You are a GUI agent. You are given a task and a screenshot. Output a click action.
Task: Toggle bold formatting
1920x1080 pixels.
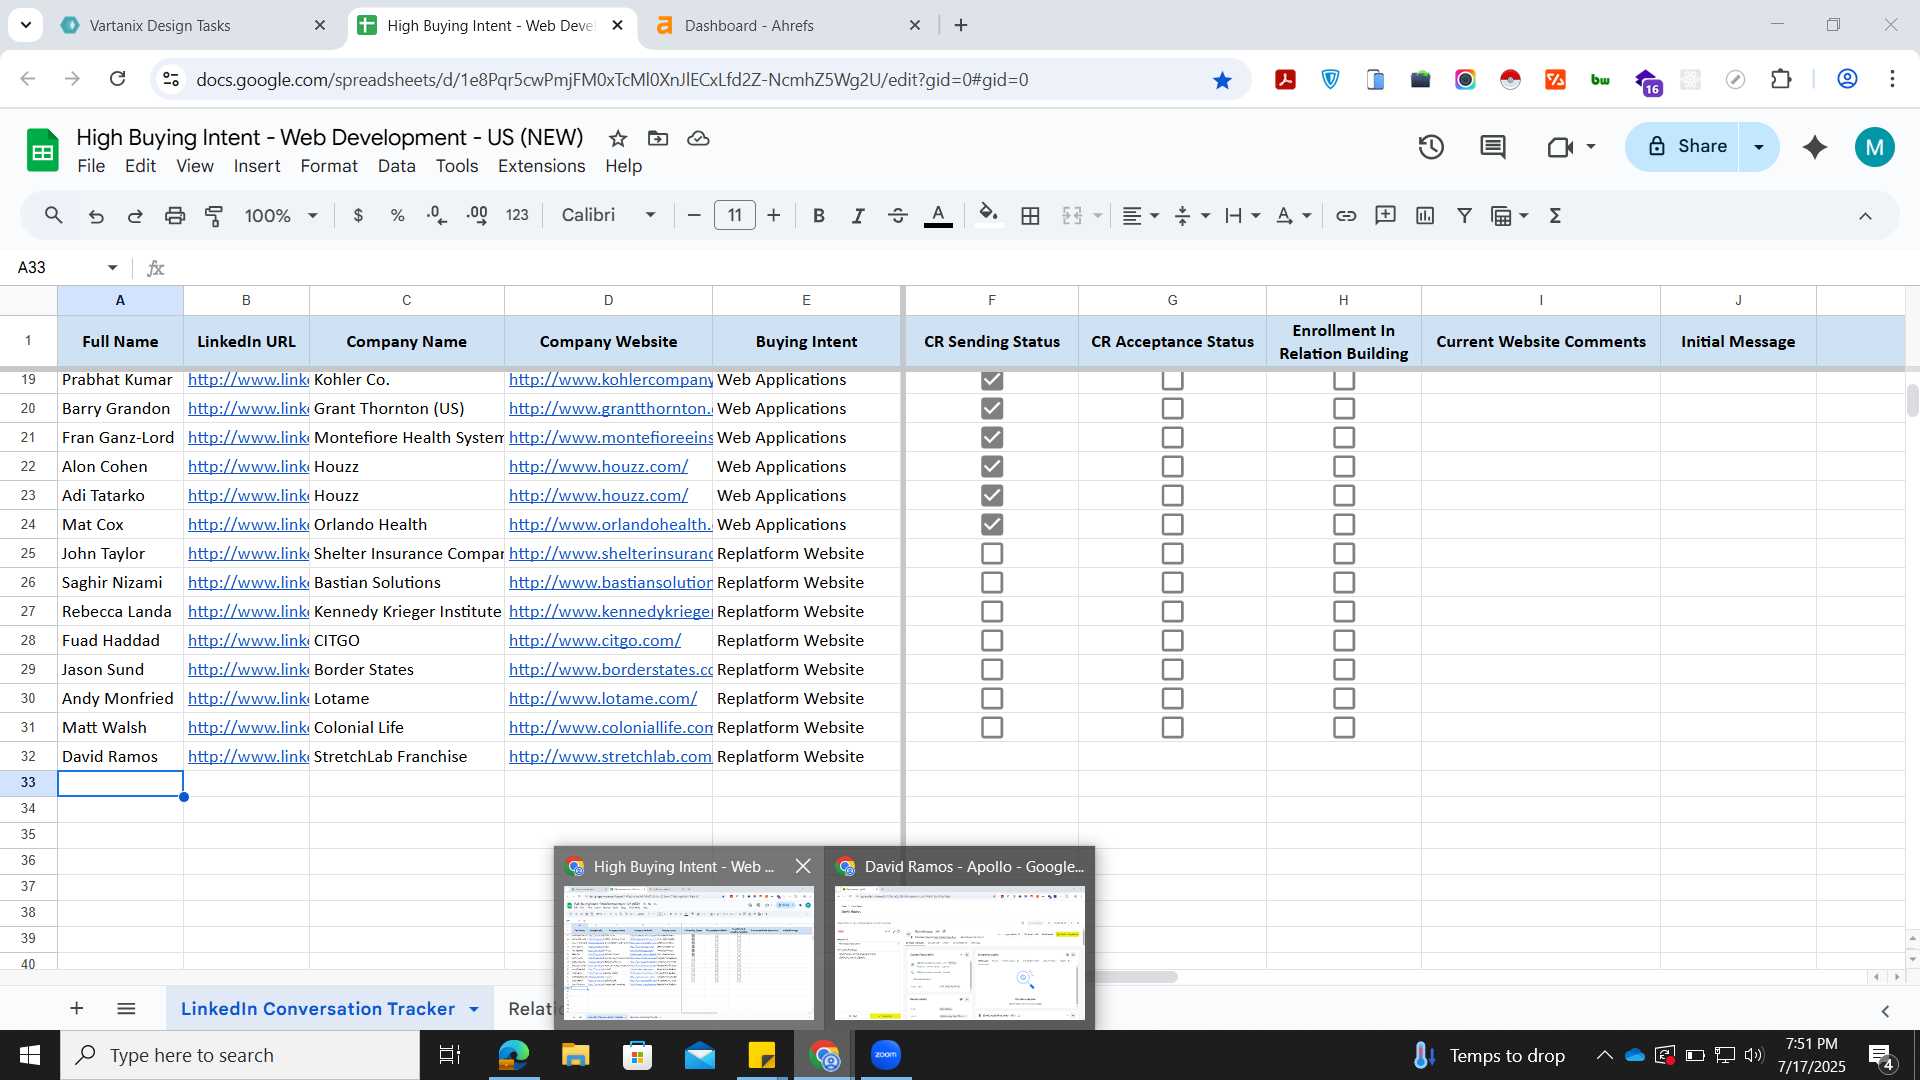pyautogui.click(x=819, y=215)
